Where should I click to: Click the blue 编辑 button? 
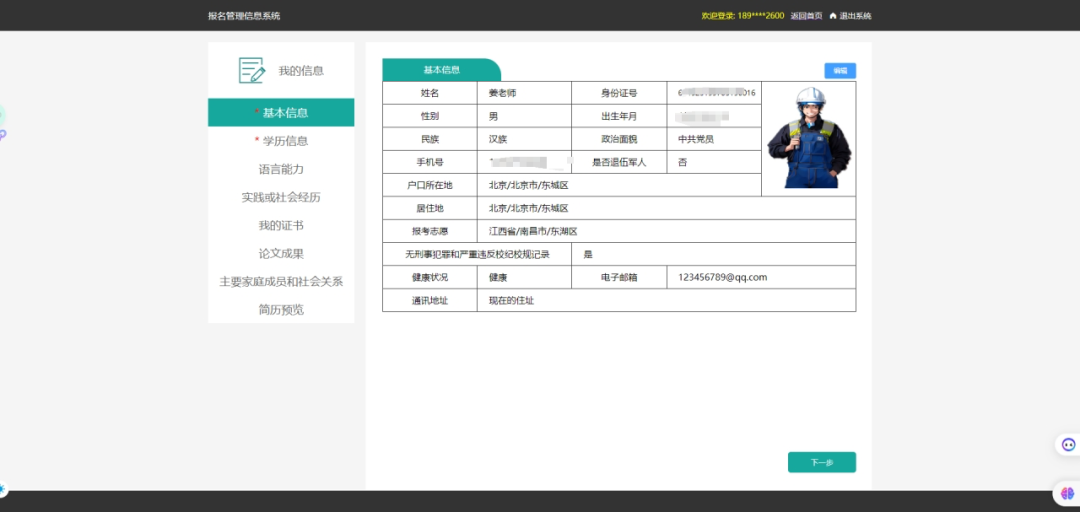840,70
